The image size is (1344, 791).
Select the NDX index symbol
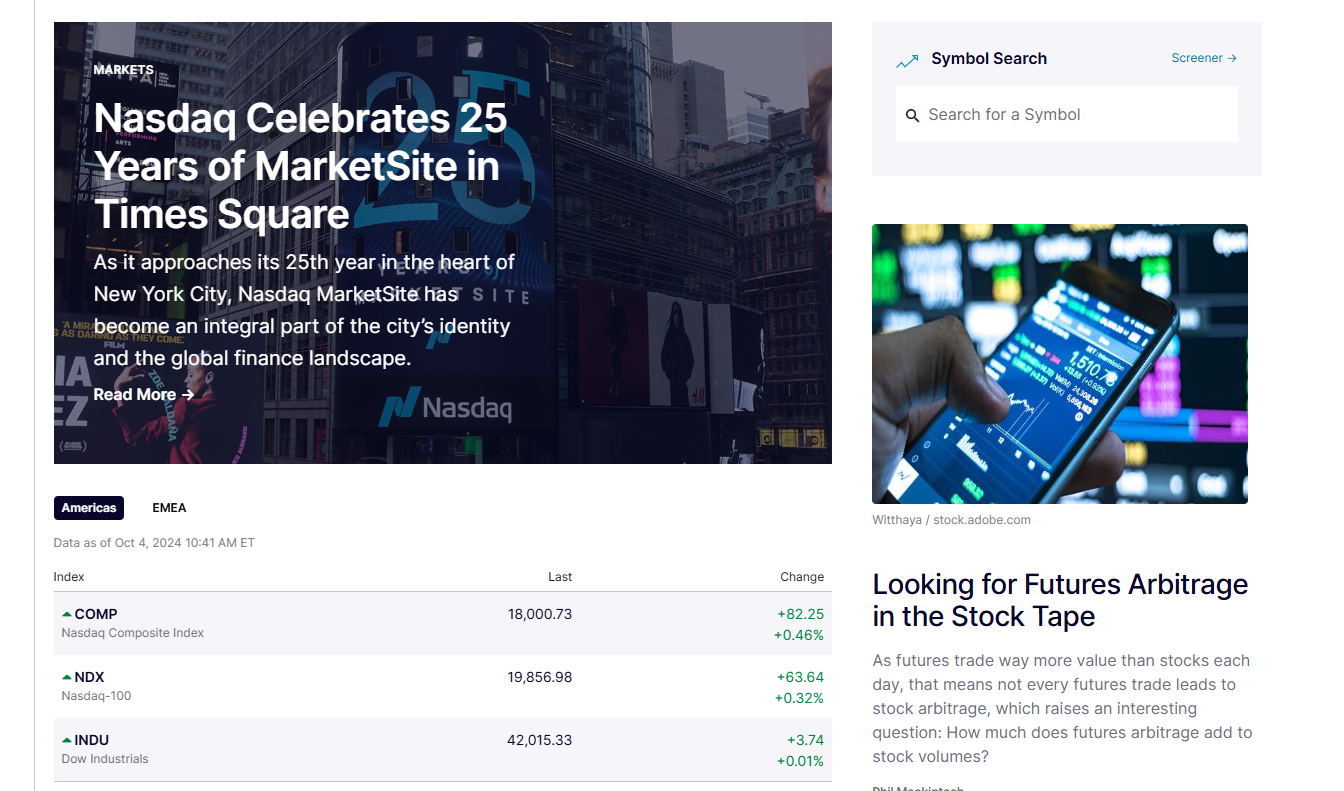89,677
